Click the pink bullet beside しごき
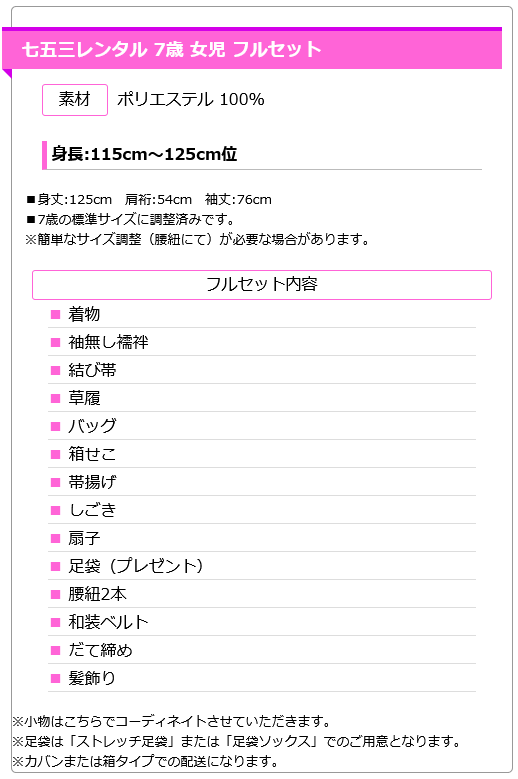Image resolution: width=518 pixels, height=779 pixels. click(x=56, y=510)
